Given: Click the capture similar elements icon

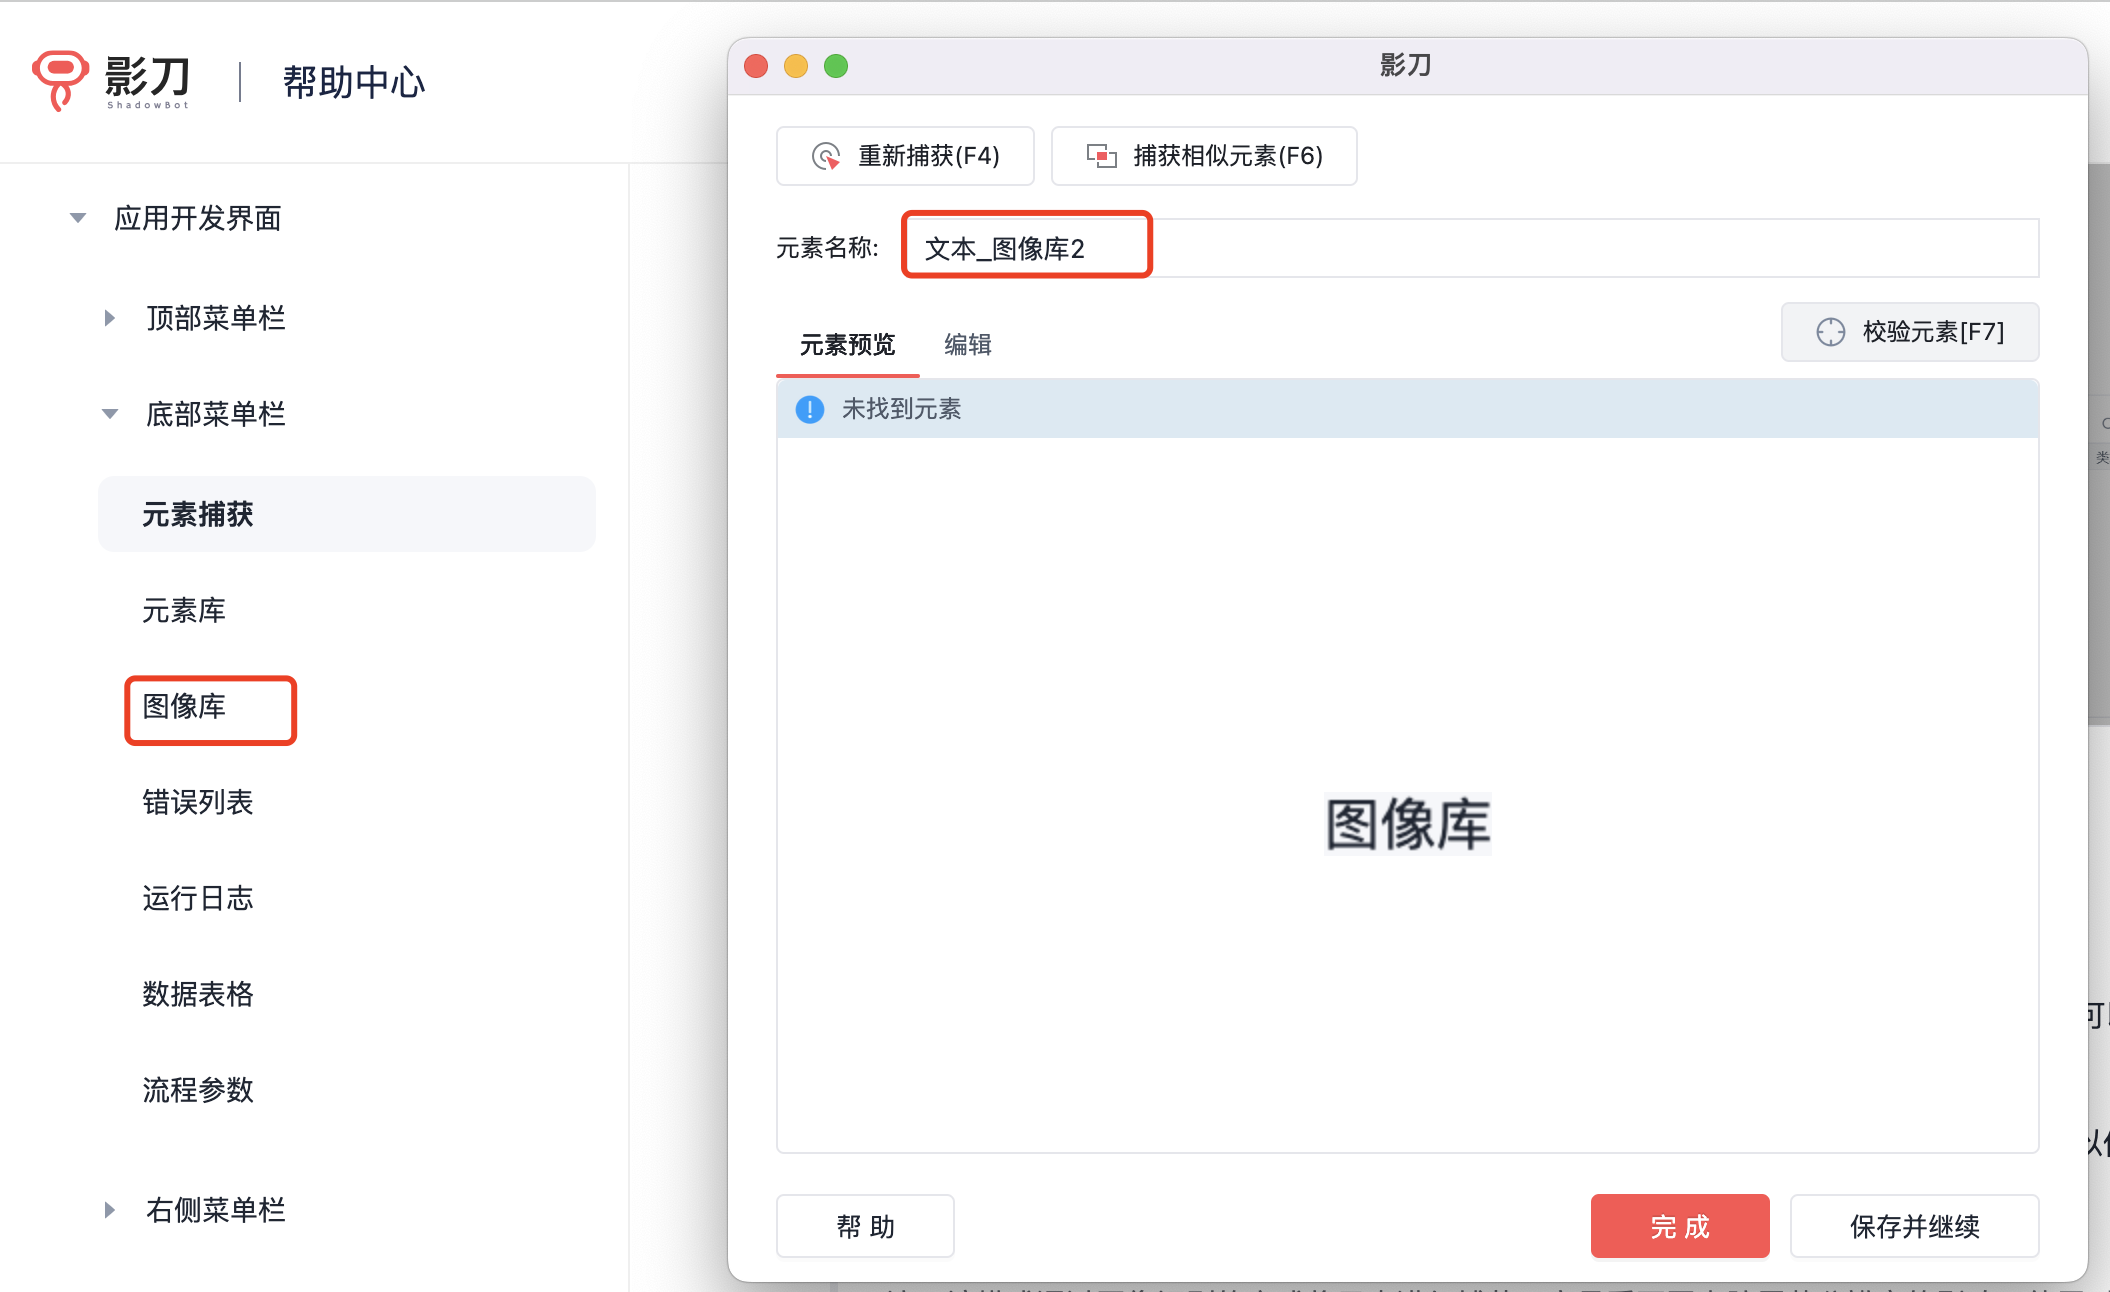Looking at the screenshot, I should coord(1101,156).
